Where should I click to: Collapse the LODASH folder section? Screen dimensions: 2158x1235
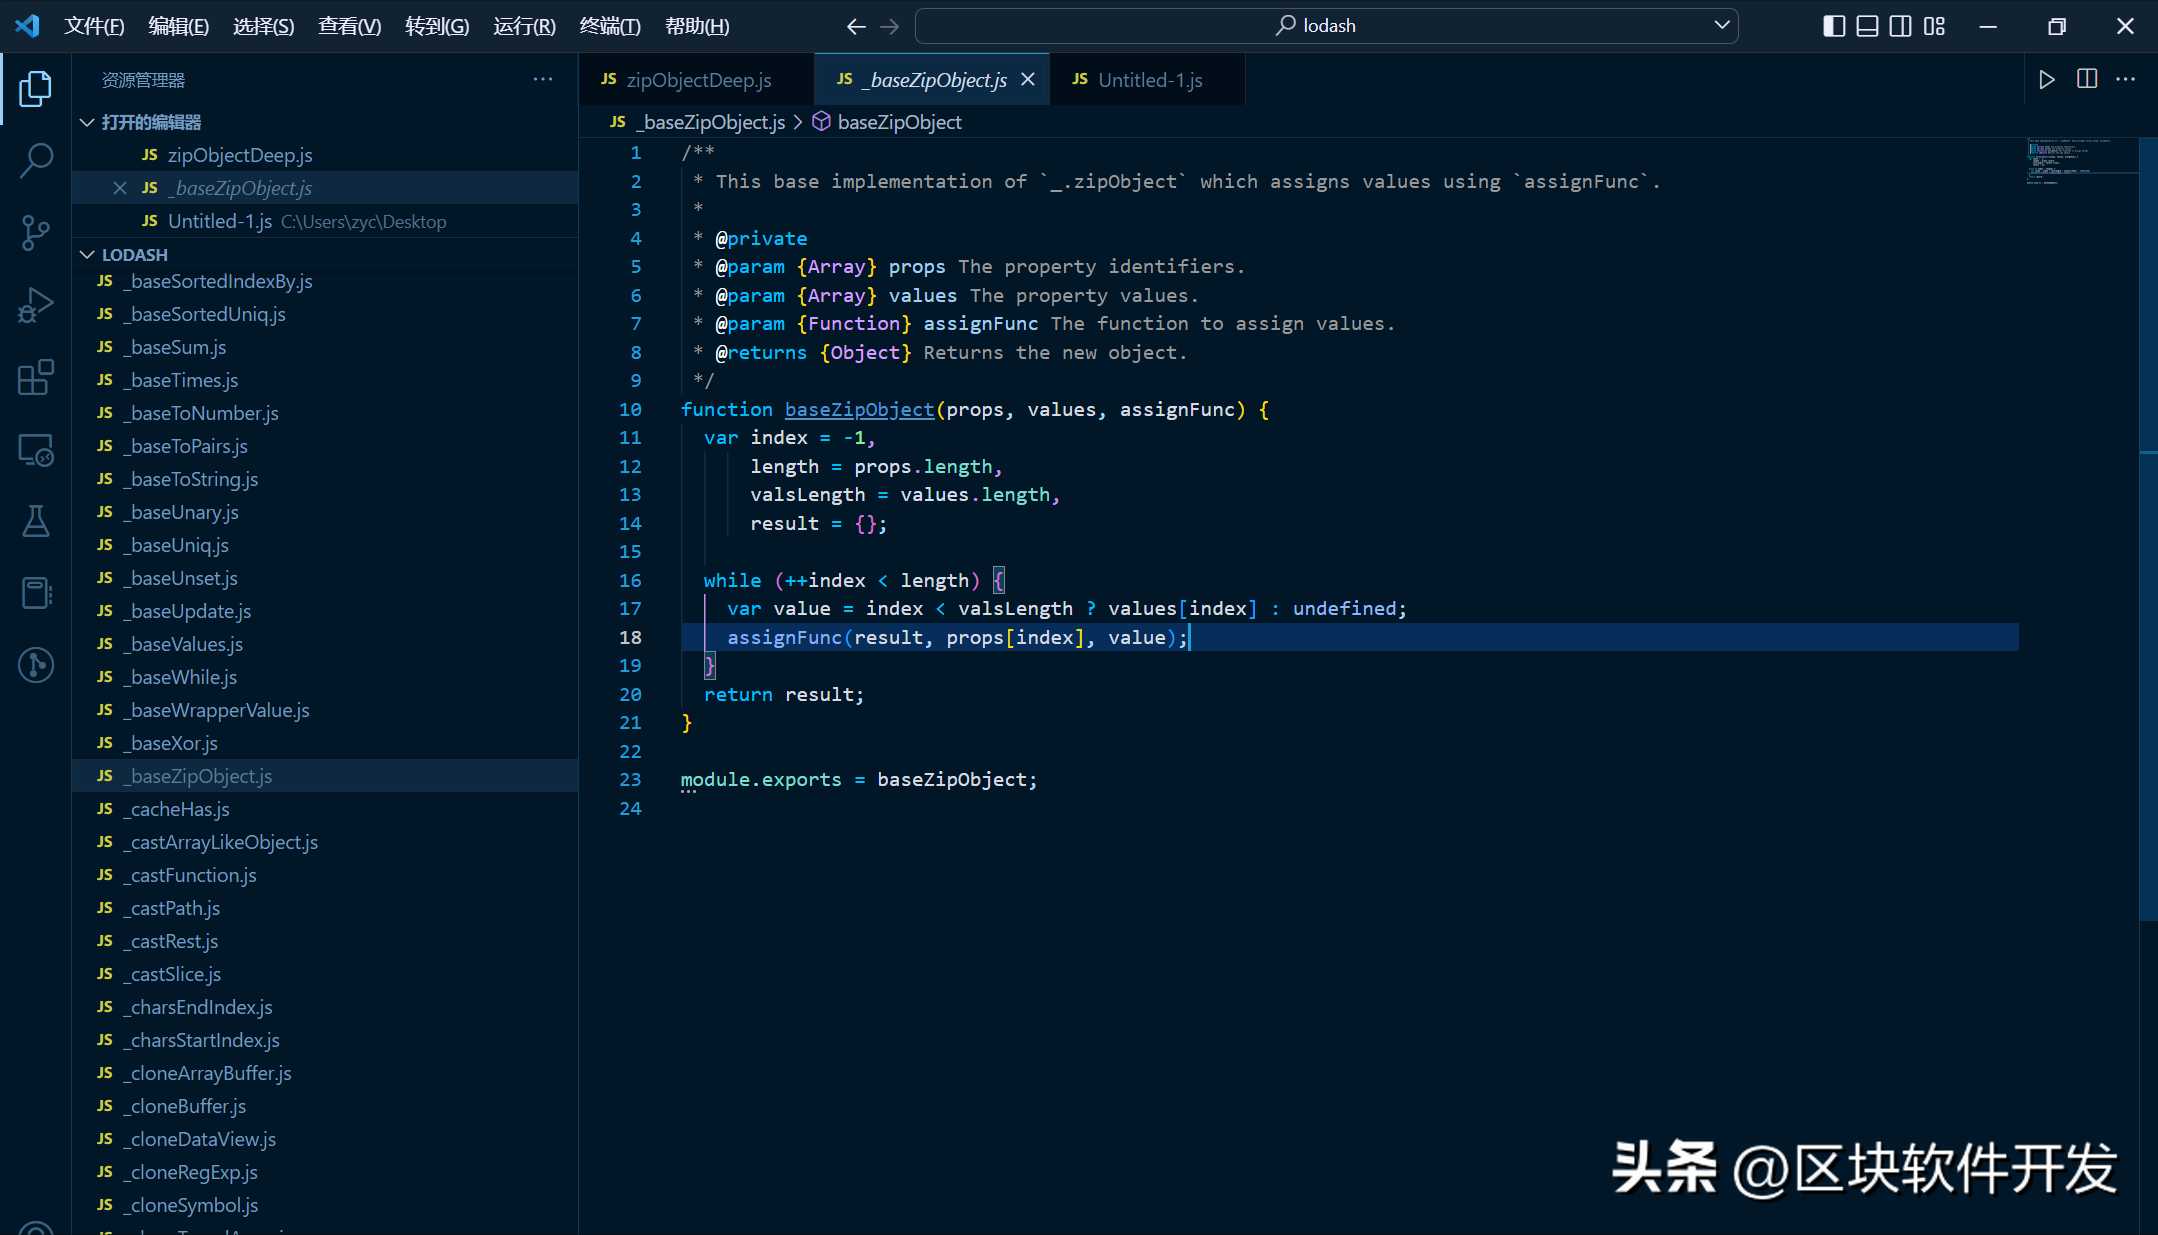pyautogui.click(x=87, y=255)
